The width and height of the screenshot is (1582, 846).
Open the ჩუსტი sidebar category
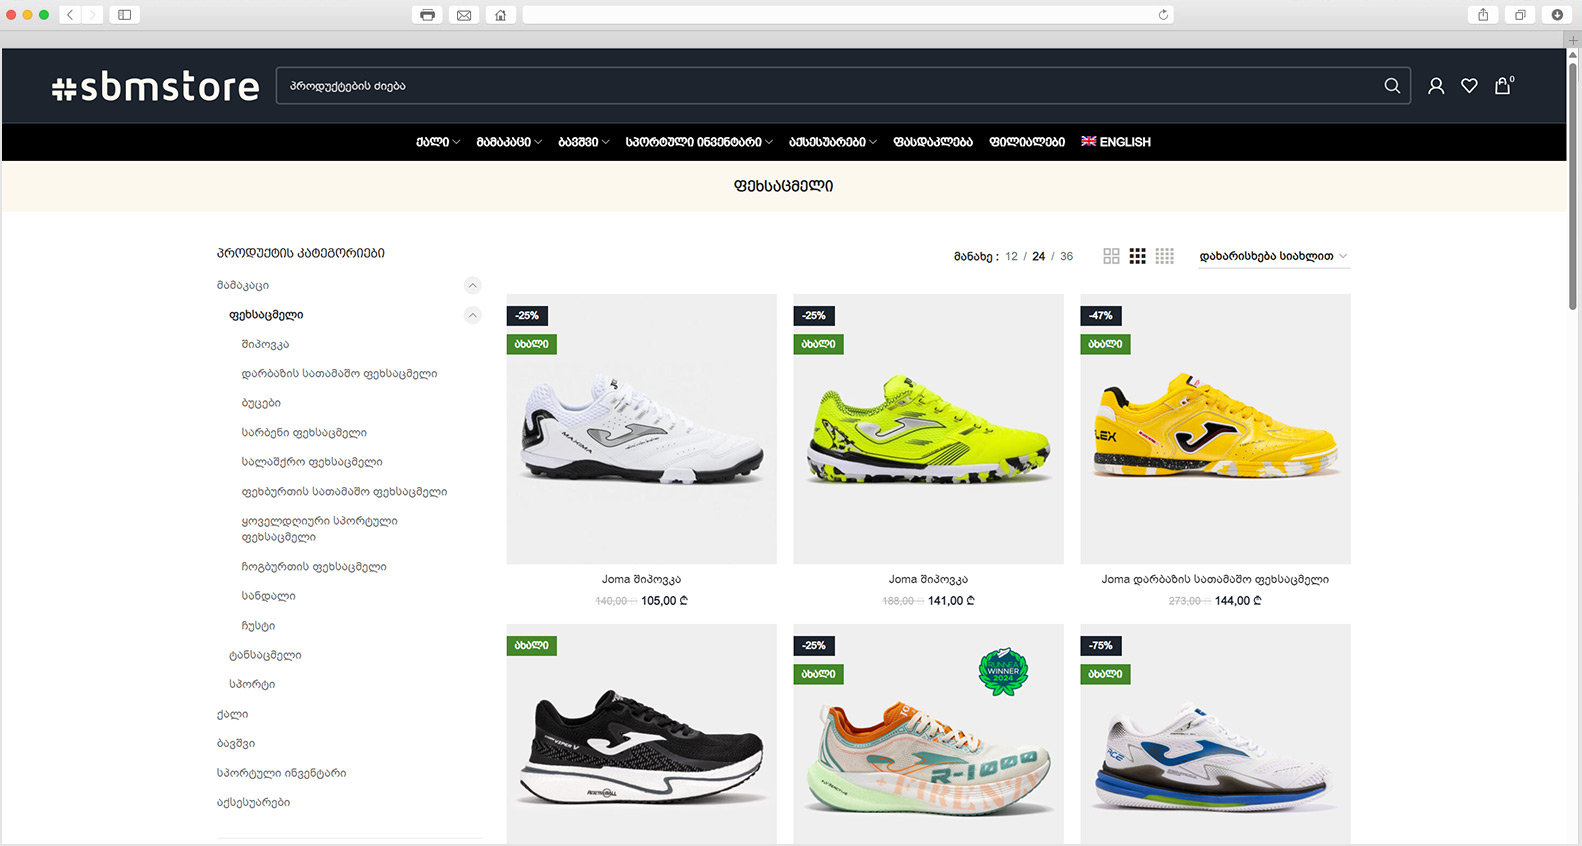click(258, 626)
